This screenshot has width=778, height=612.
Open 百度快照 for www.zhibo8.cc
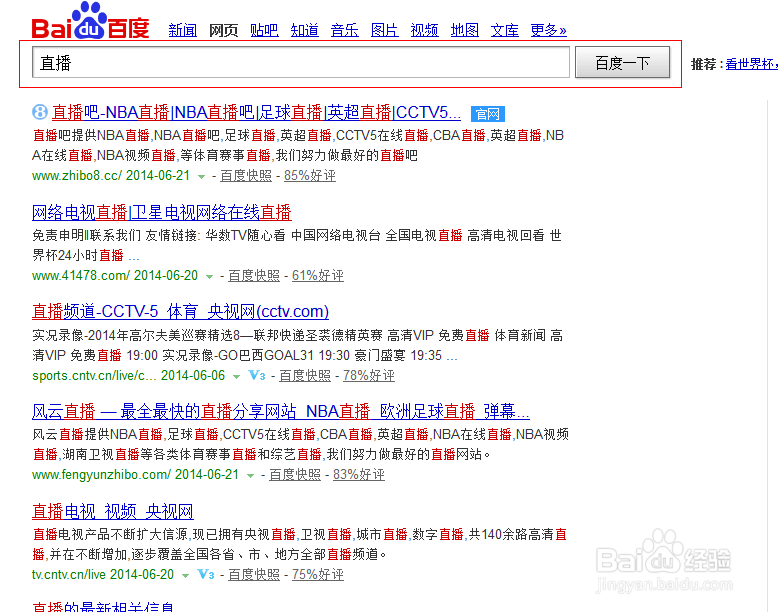[246, 176]
